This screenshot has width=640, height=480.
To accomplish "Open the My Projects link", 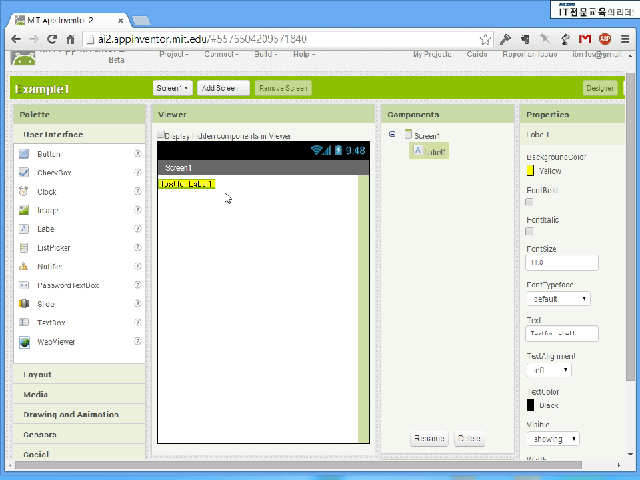I will point(432,54).
